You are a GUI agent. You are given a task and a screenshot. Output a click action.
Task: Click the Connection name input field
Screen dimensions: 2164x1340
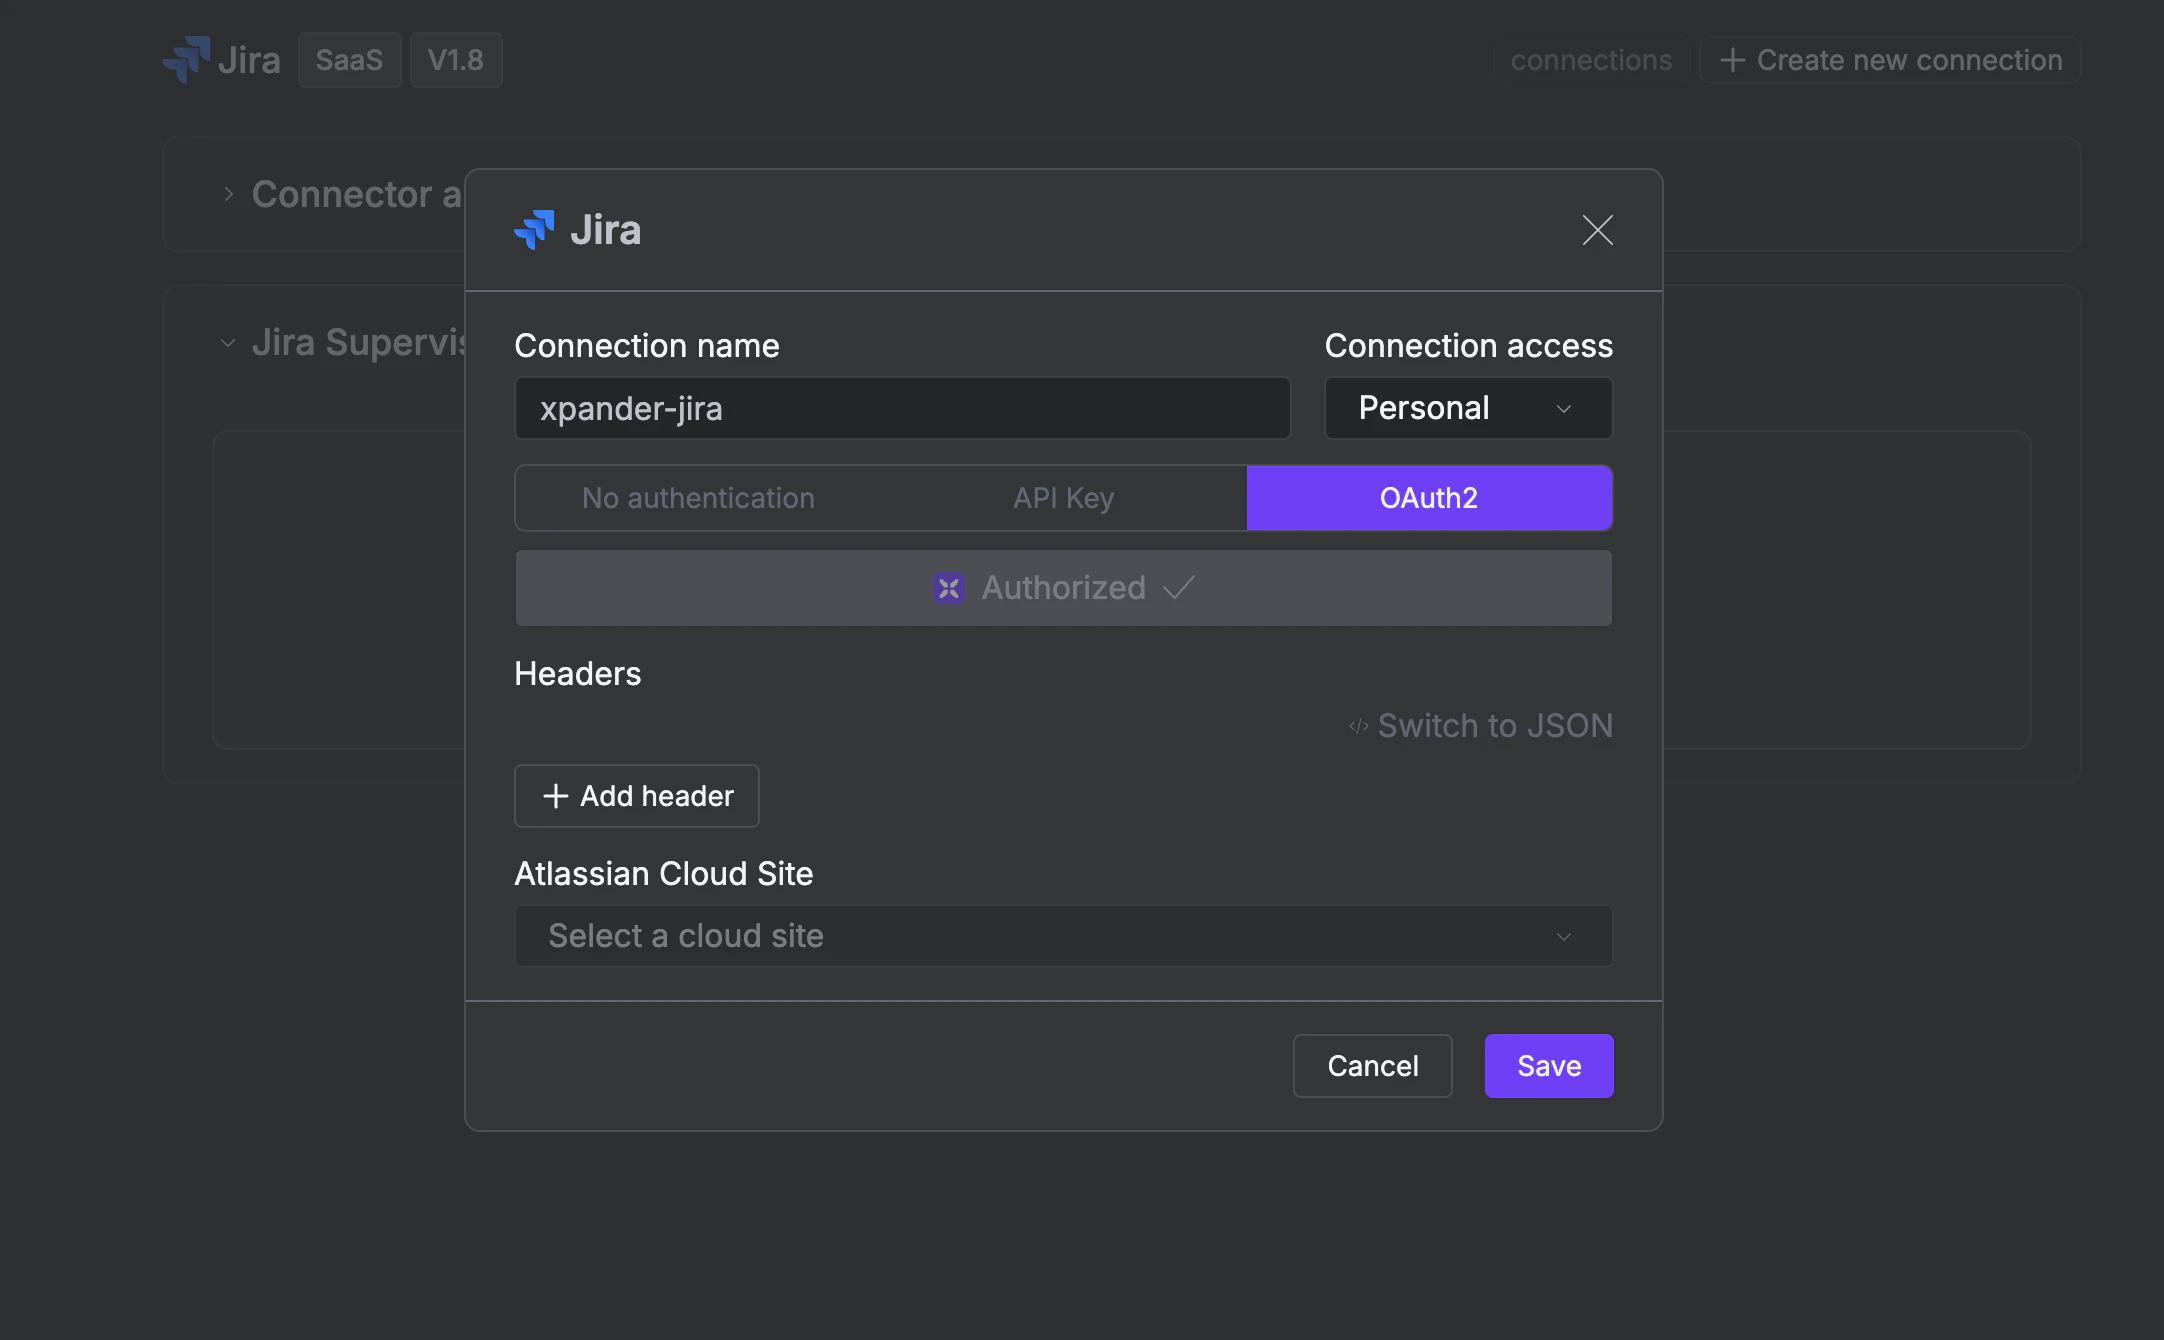[x=902, y=408]
